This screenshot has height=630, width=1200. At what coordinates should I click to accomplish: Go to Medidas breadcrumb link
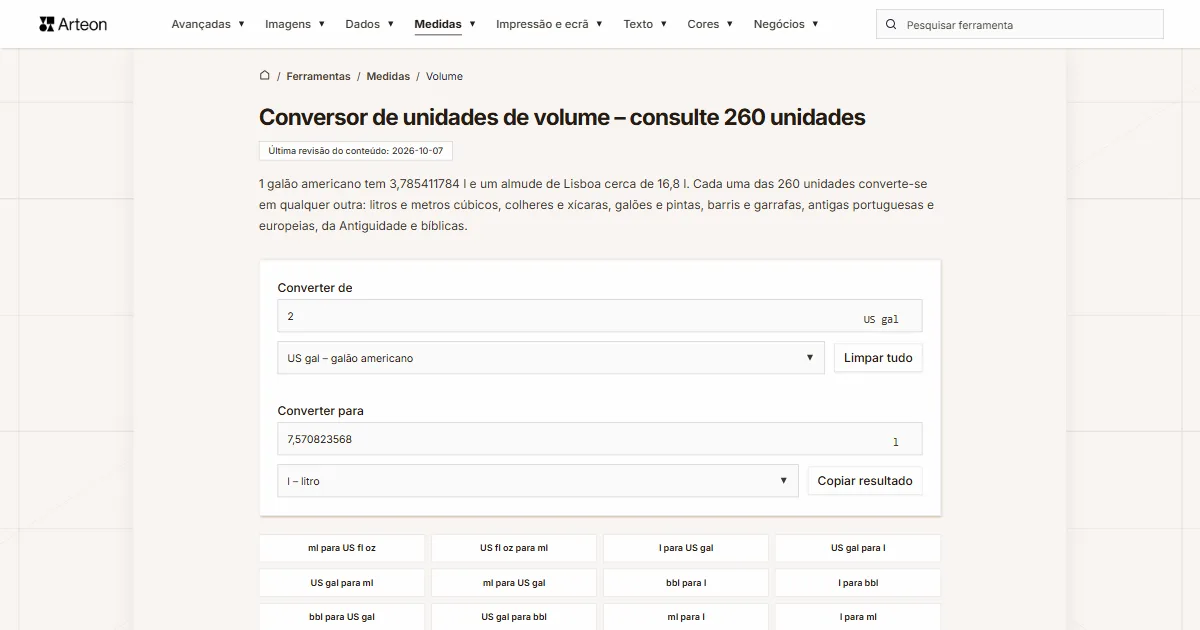click(x=388, y=76)
